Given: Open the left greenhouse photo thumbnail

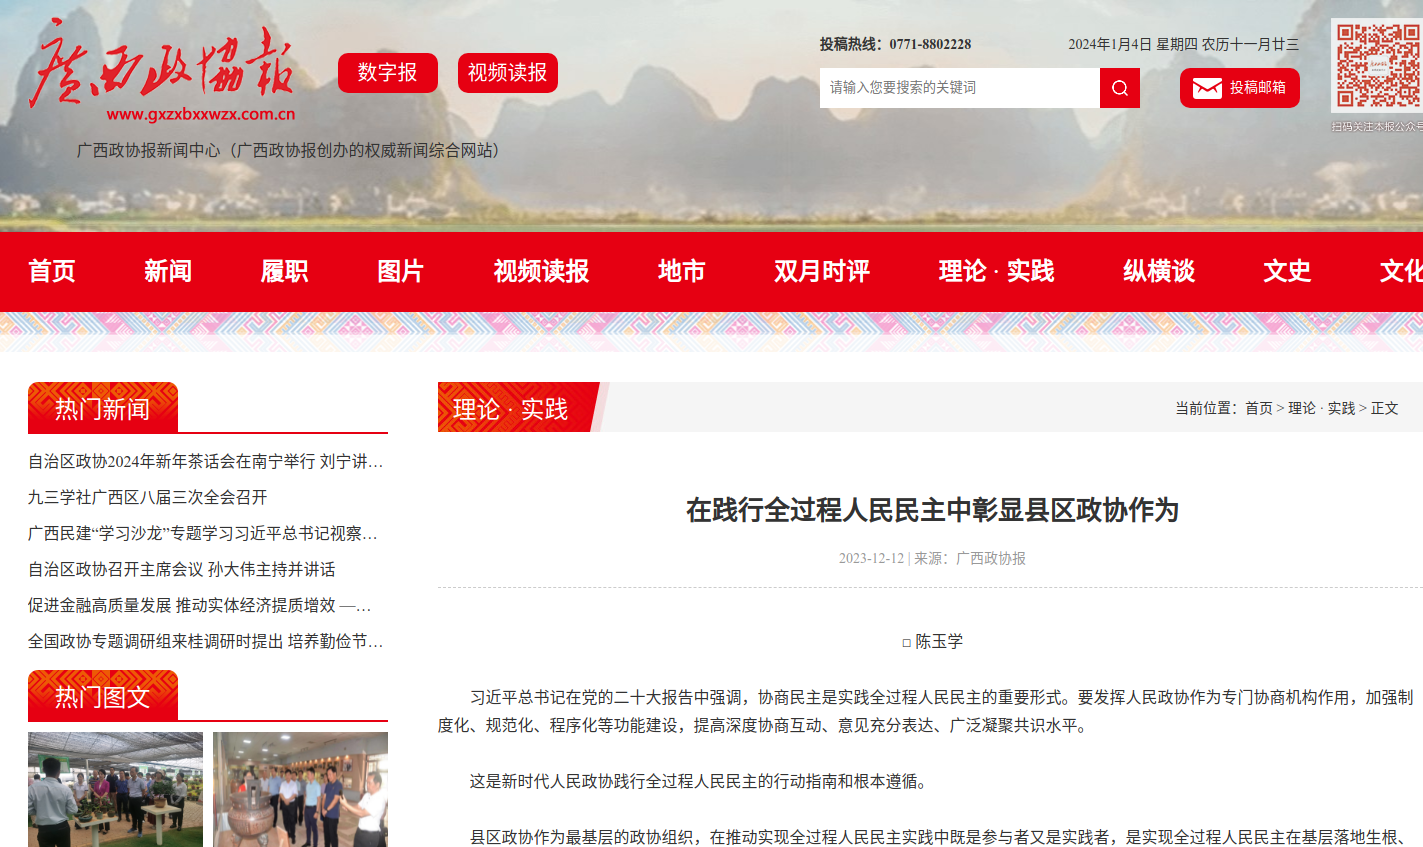Looking at the screenshot, I should (115, 789).
